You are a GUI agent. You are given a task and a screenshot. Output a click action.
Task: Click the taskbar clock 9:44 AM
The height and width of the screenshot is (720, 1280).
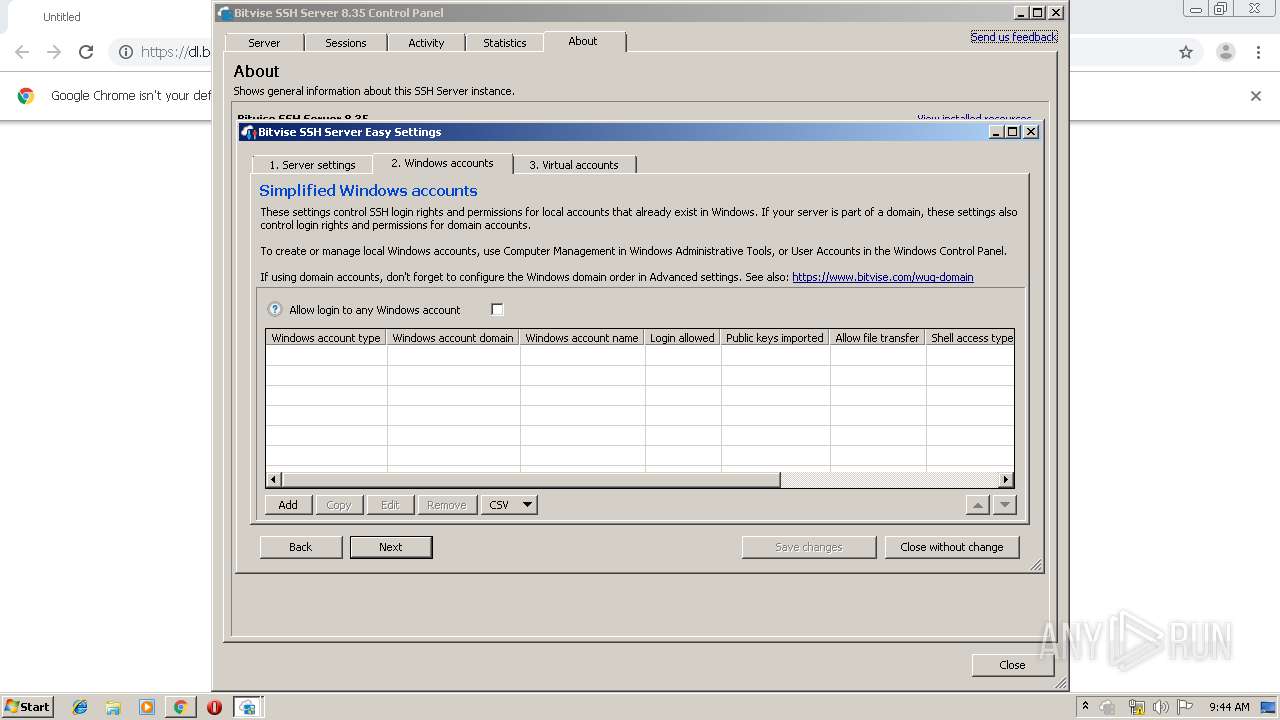click(x=1229, y=707)
